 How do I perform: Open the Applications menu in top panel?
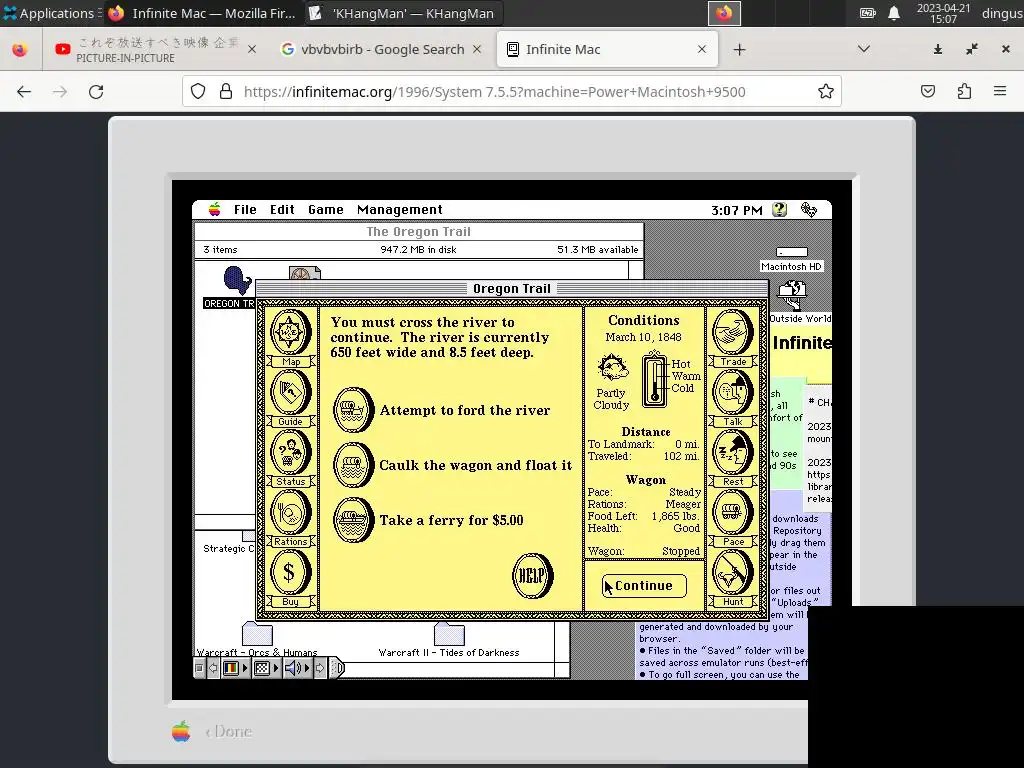tap(50, 13)
